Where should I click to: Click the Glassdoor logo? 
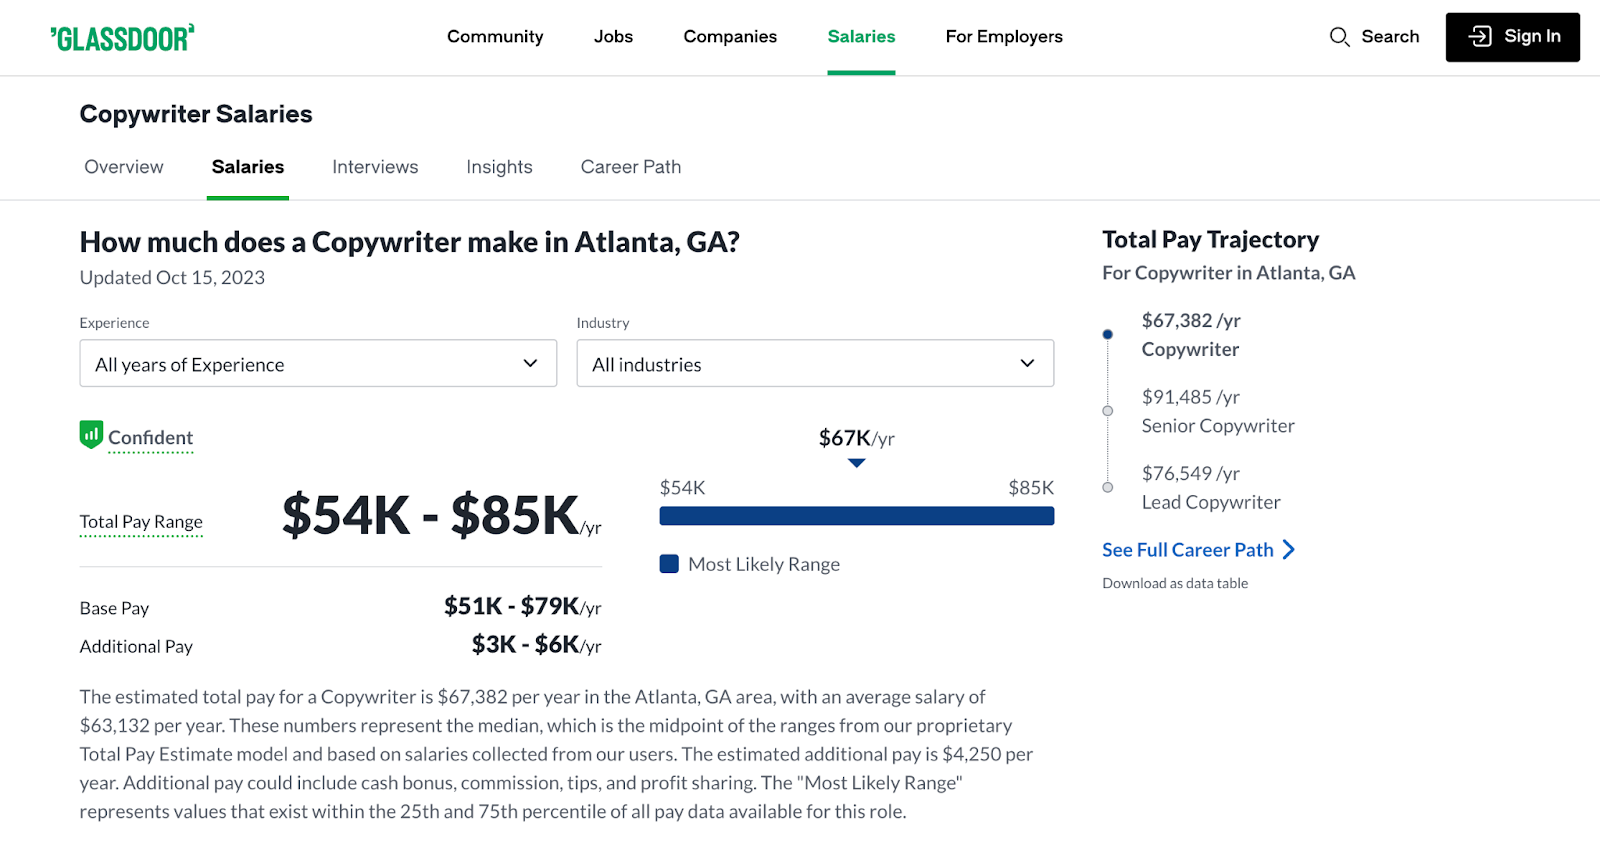121,36
